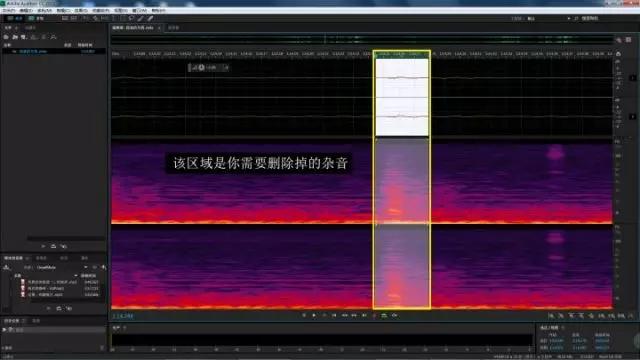
Task: Switch to Multitrack view button
Action: [x=36, y=18]
